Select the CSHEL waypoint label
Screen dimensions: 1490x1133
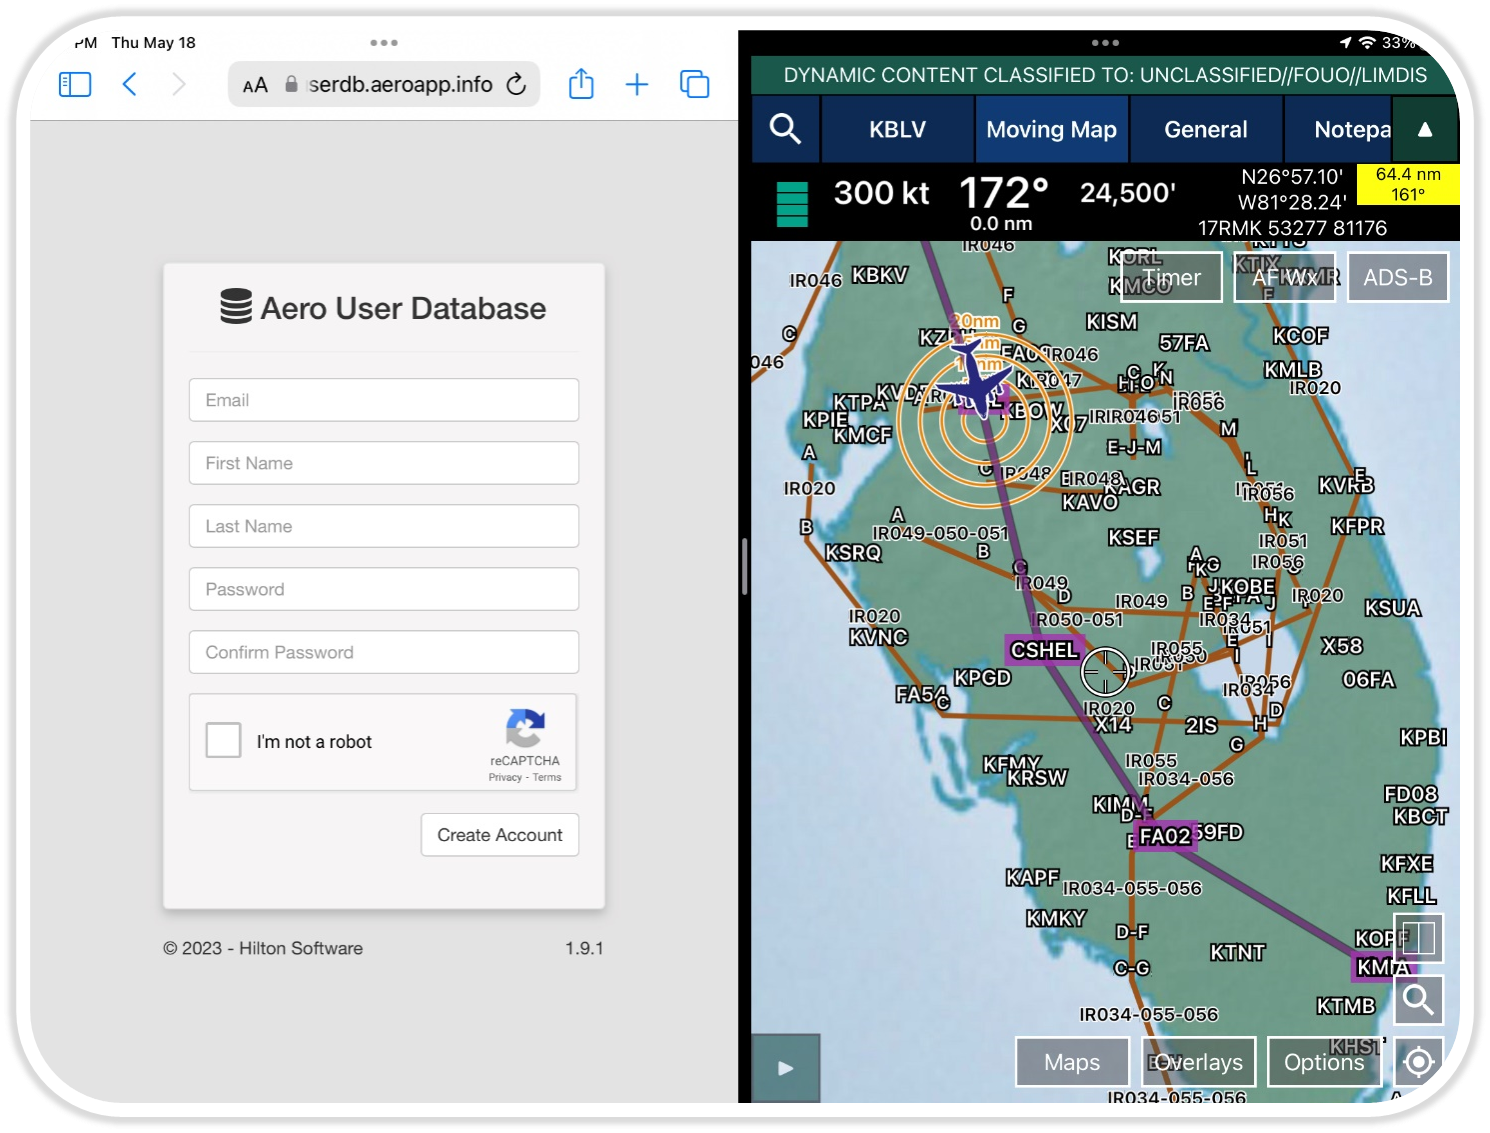click(x=1044, y=650)
